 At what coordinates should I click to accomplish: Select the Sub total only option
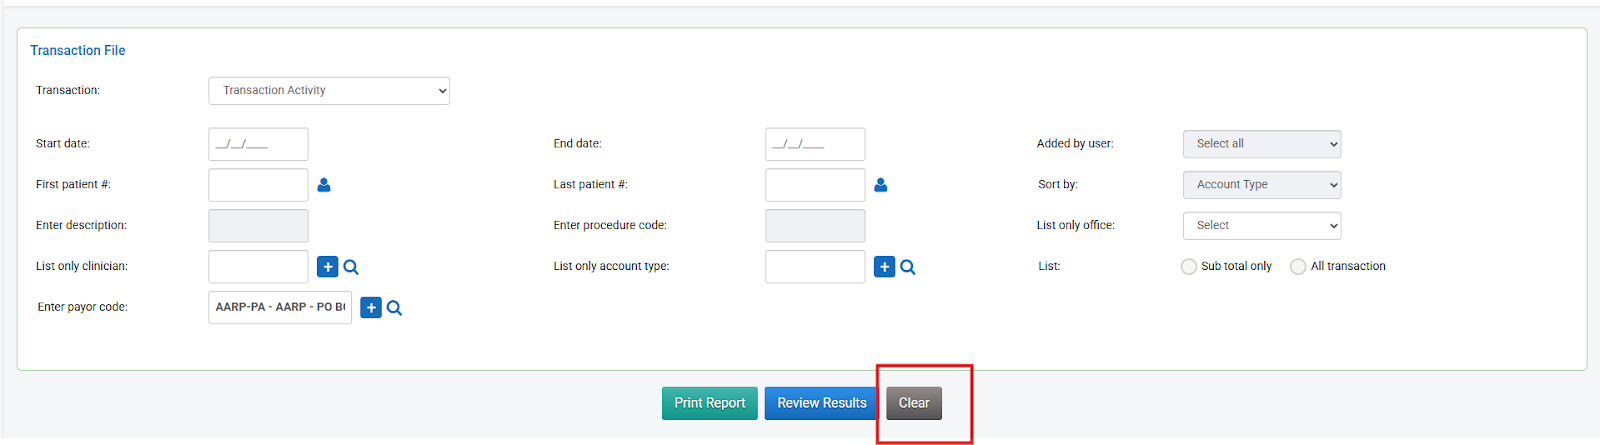tap(1189, 267)
